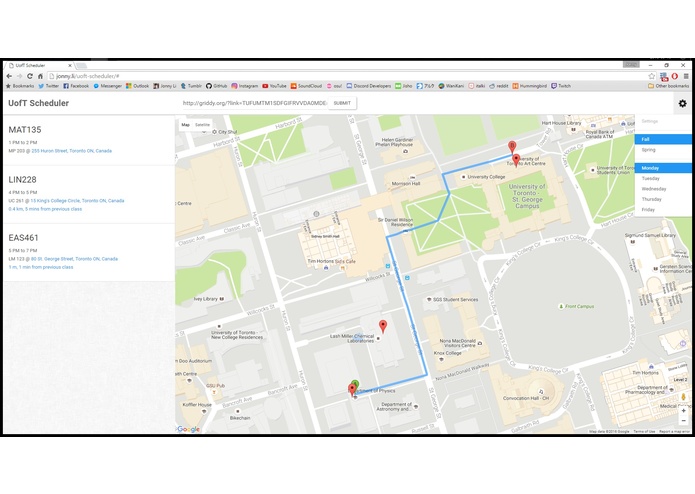Click the browser back arrow
695x494 pixels.
[9, 76]
